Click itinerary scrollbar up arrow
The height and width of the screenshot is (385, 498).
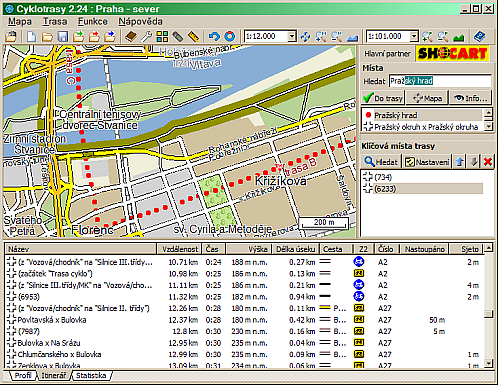(x=488, y=247)
